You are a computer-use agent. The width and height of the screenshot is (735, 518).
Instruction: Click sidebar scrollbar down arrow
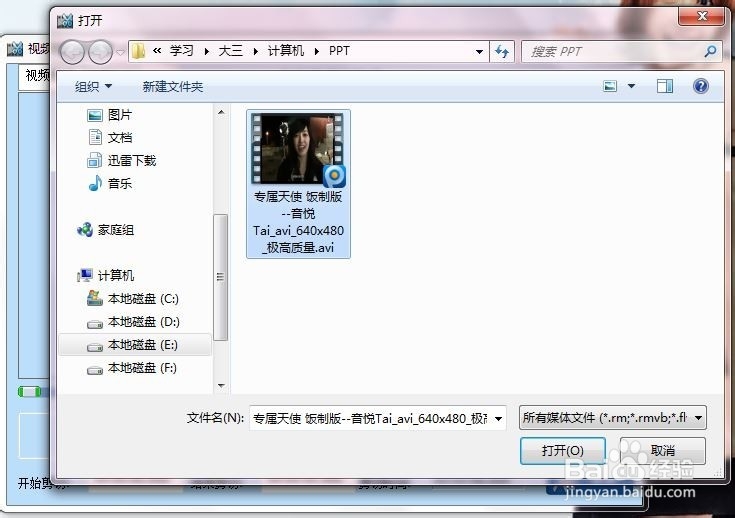[x=221, y=386]
